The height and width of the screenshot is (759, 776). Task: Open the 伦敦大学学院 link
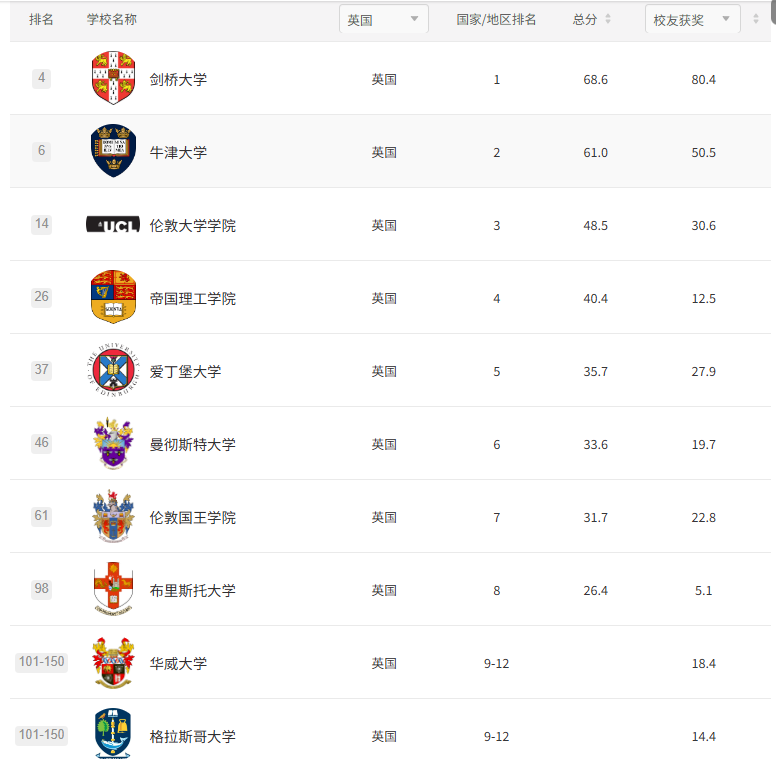[193, 226]
